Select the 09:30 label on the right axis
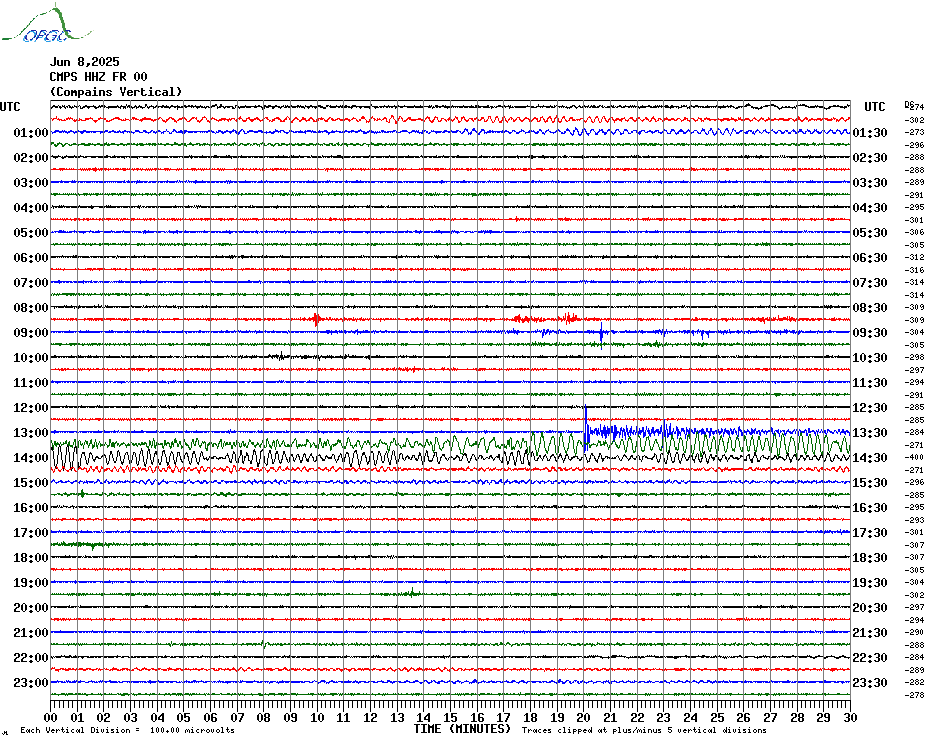Viewport: 930px width, 744px height. (x=870, y=332)
